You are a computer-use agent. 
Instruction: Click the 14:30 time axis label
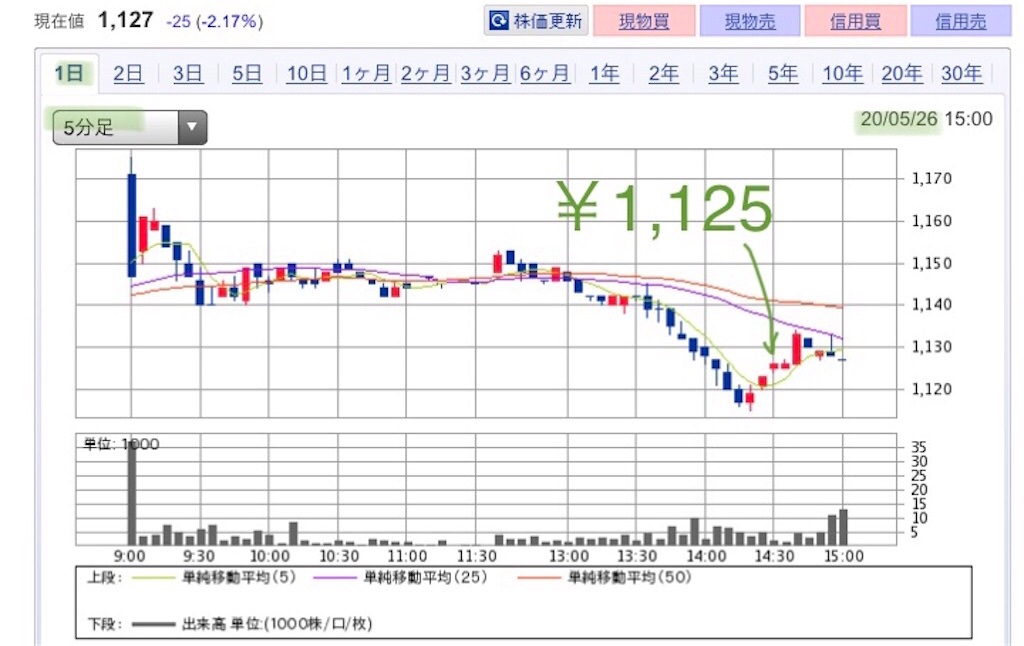(775, 557)
